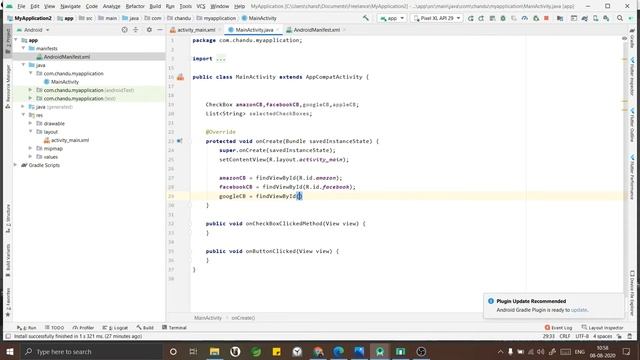Select AndroidManifest.xml in project tree
The image size is (640, 360).
tap(67, 57)
